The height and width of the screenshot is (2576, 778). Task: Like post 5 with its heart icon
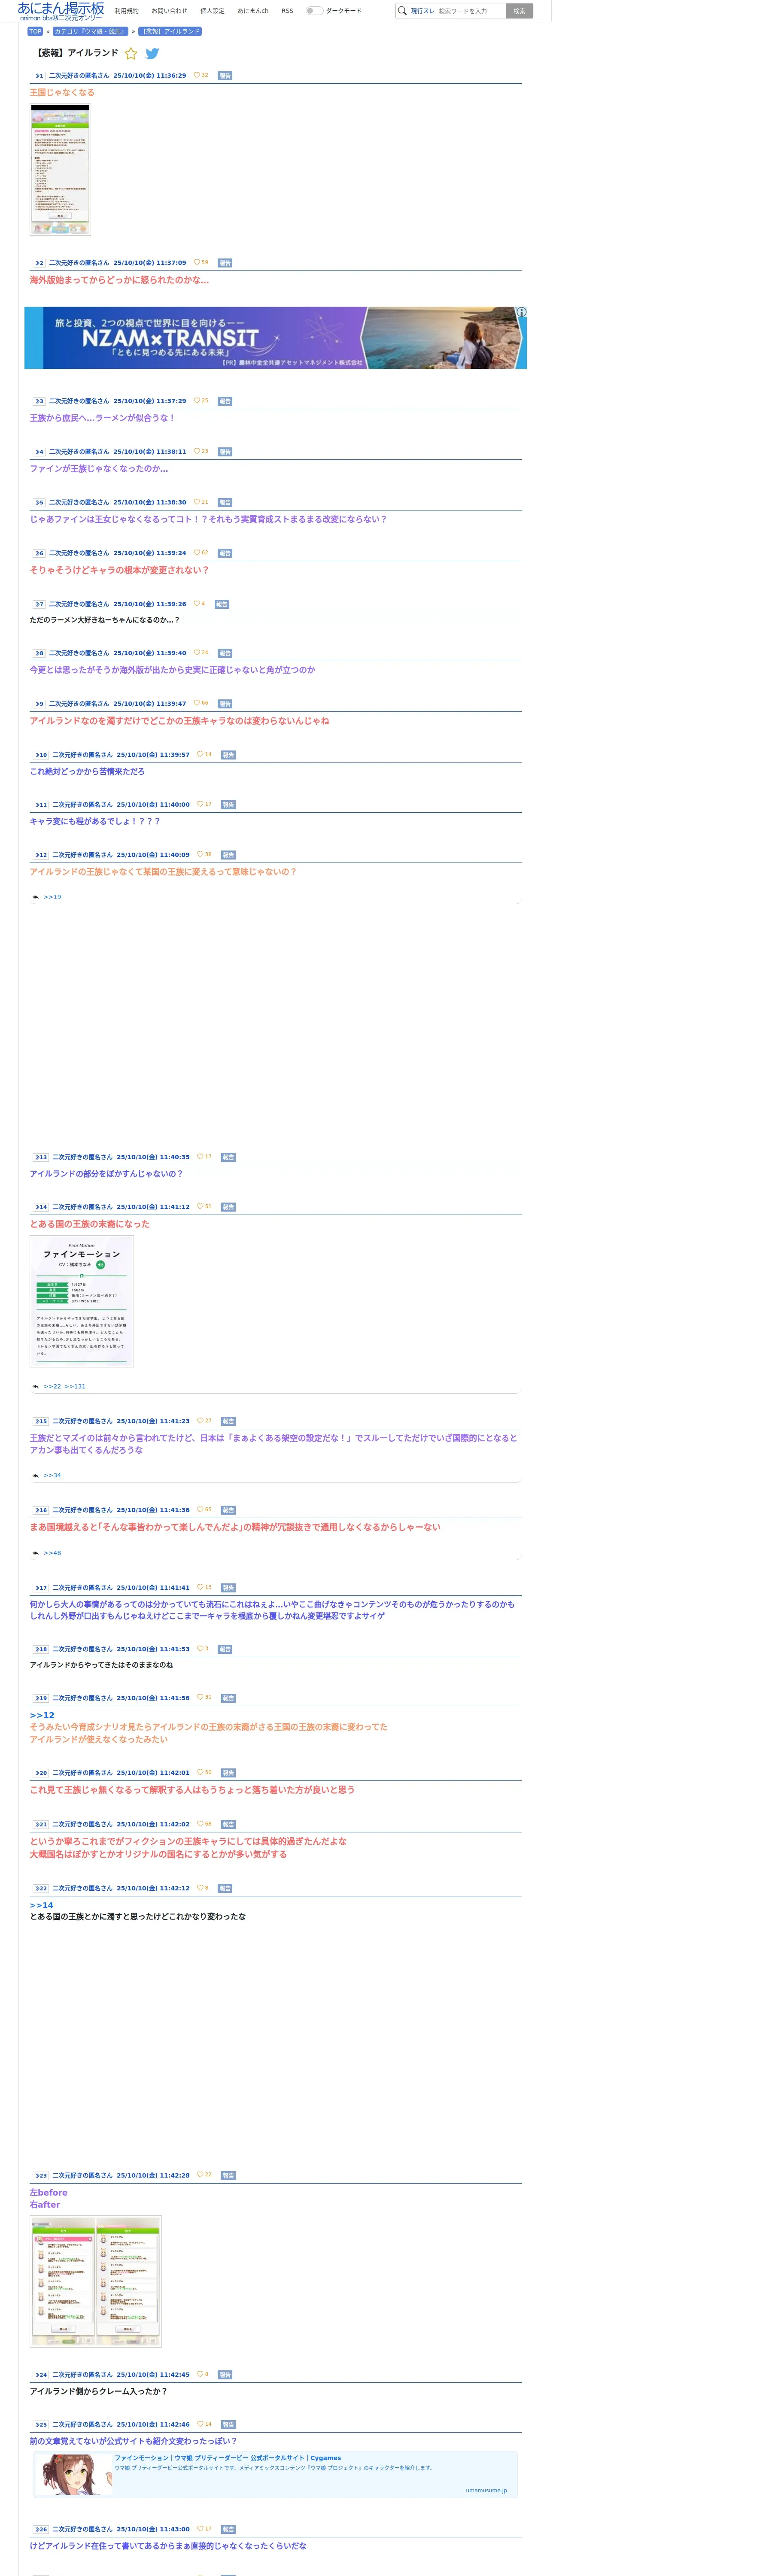click(197, 502)
